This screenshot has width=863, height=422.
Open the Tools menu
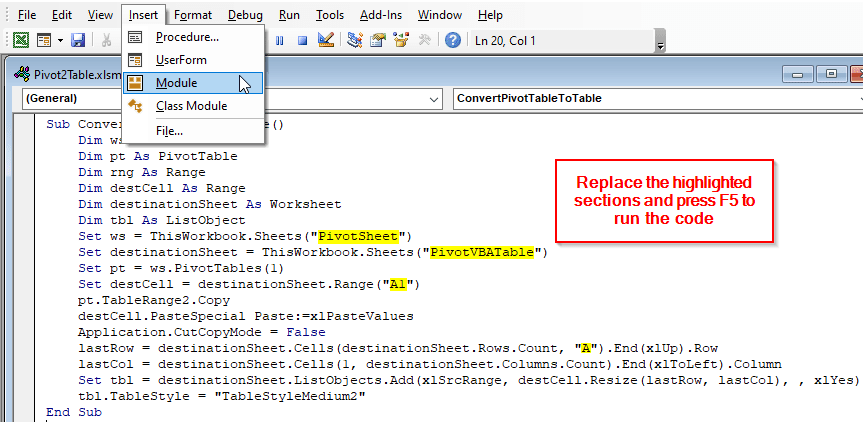(330, 15)
